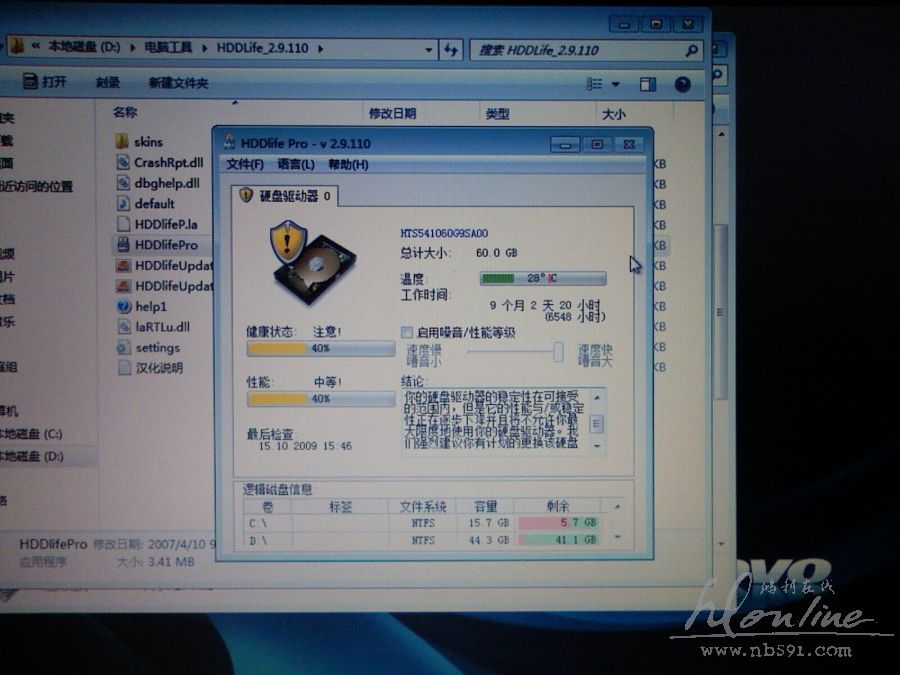900x675 pixels.
Task: Click the help1 file icon
Action: [x=123, y=306]
